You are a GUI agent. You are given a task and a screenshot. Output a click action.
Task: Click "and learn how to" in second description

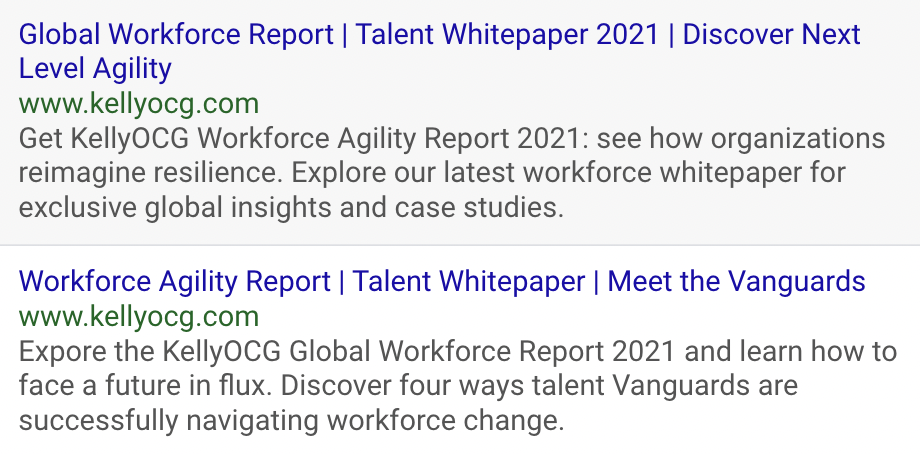[791, 351]
